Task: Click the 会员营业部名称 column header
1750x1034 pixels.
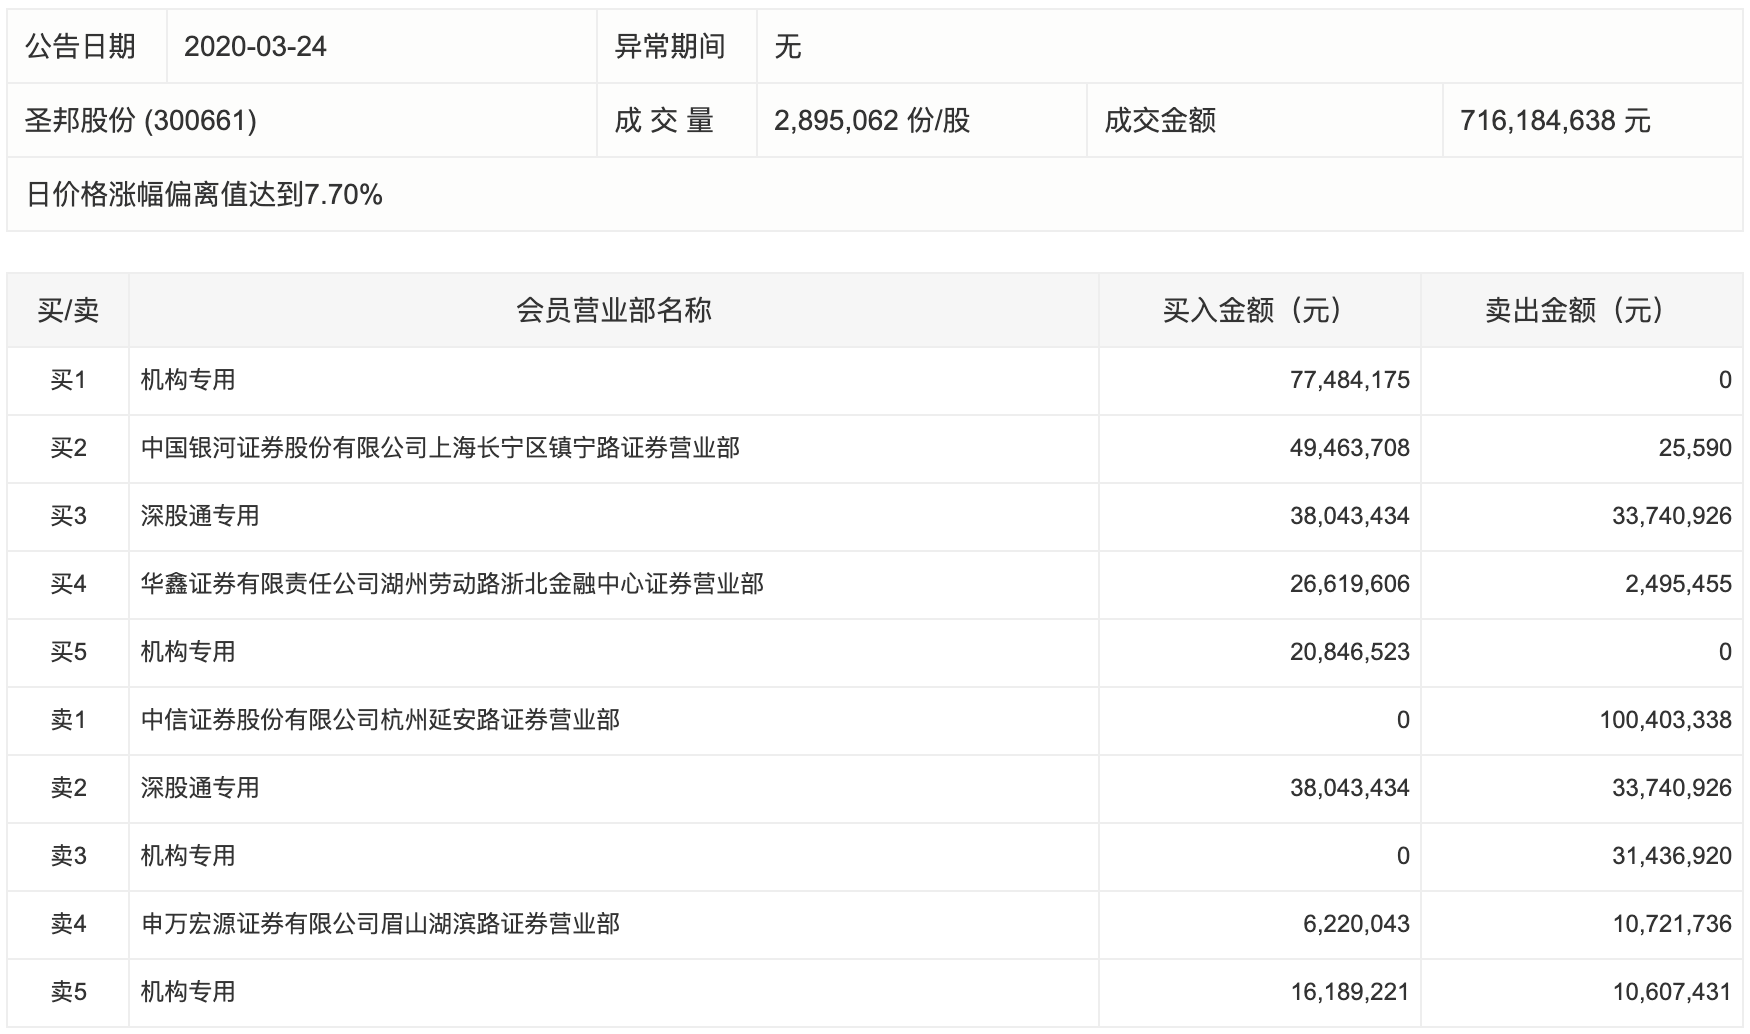Action: click(614, 311)
